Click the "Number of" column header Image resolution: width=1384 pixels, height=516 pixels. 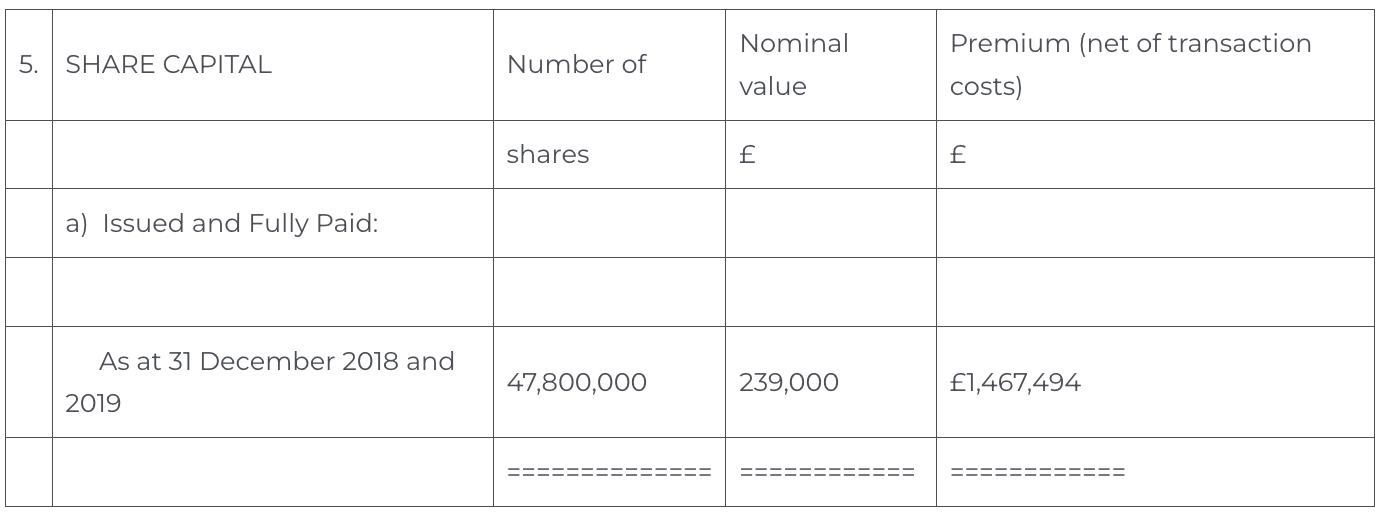tap(576, 65)
